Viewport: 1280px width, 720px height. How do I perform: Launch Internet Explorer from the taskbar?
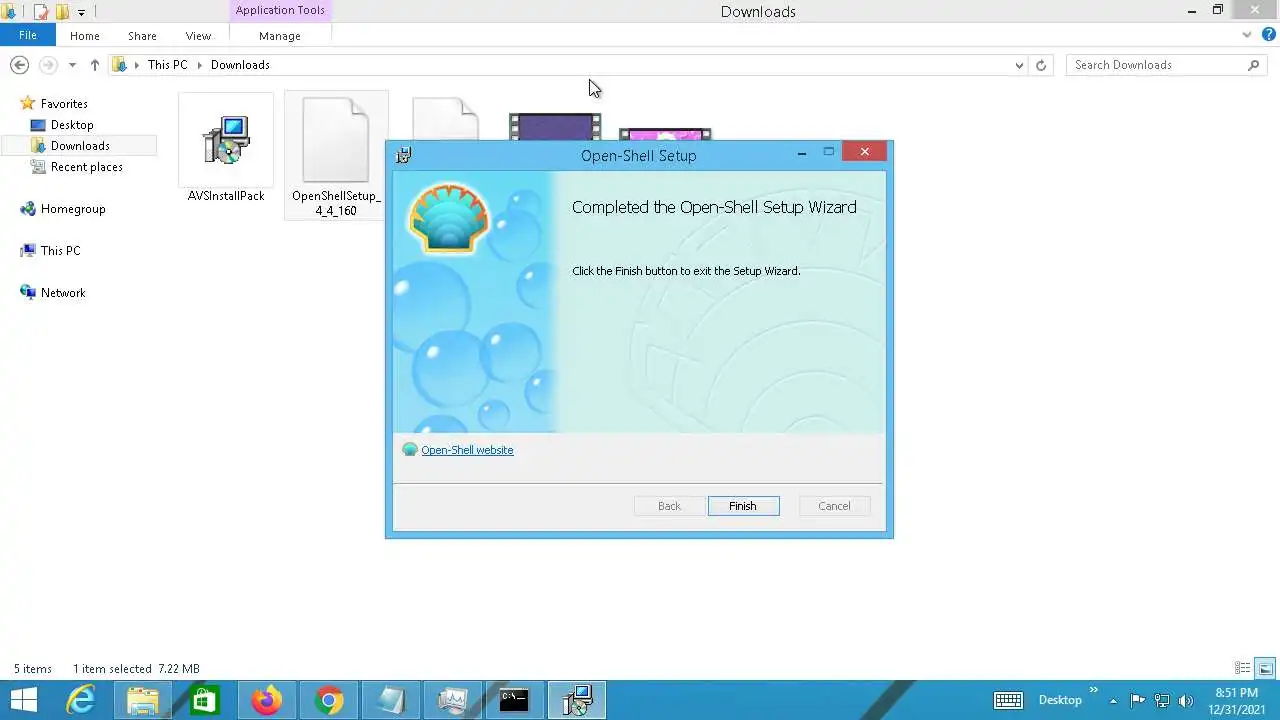[x=80, y=700]
